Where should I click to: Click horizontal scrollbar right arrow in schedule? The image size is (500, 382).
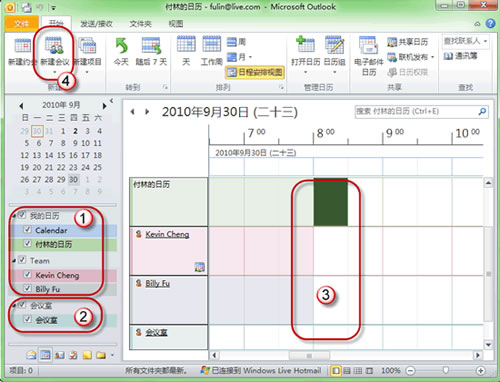[478, 355]
